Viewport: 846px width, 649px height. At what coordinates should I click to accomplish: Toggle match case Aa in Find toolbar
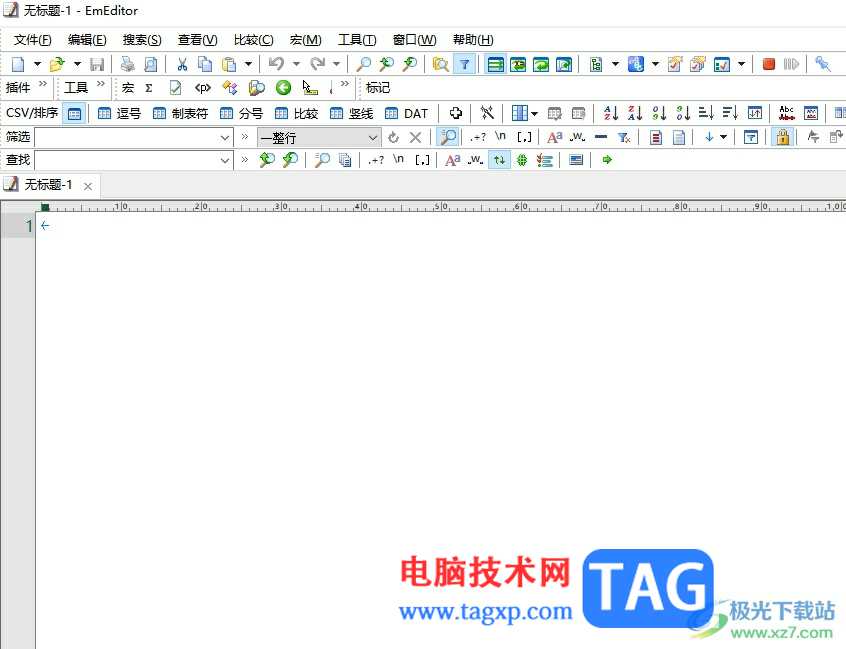click(x=453, y=160)
